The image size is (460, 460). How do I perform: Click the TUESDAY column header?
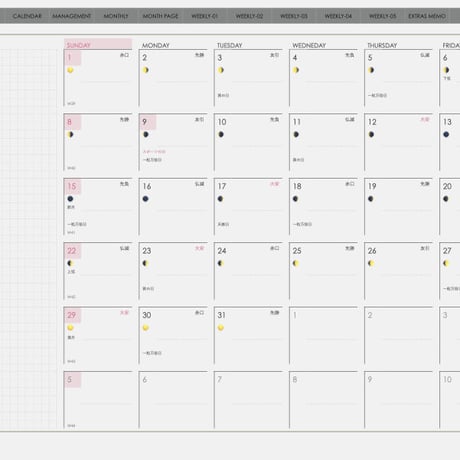tap(230, 45)
